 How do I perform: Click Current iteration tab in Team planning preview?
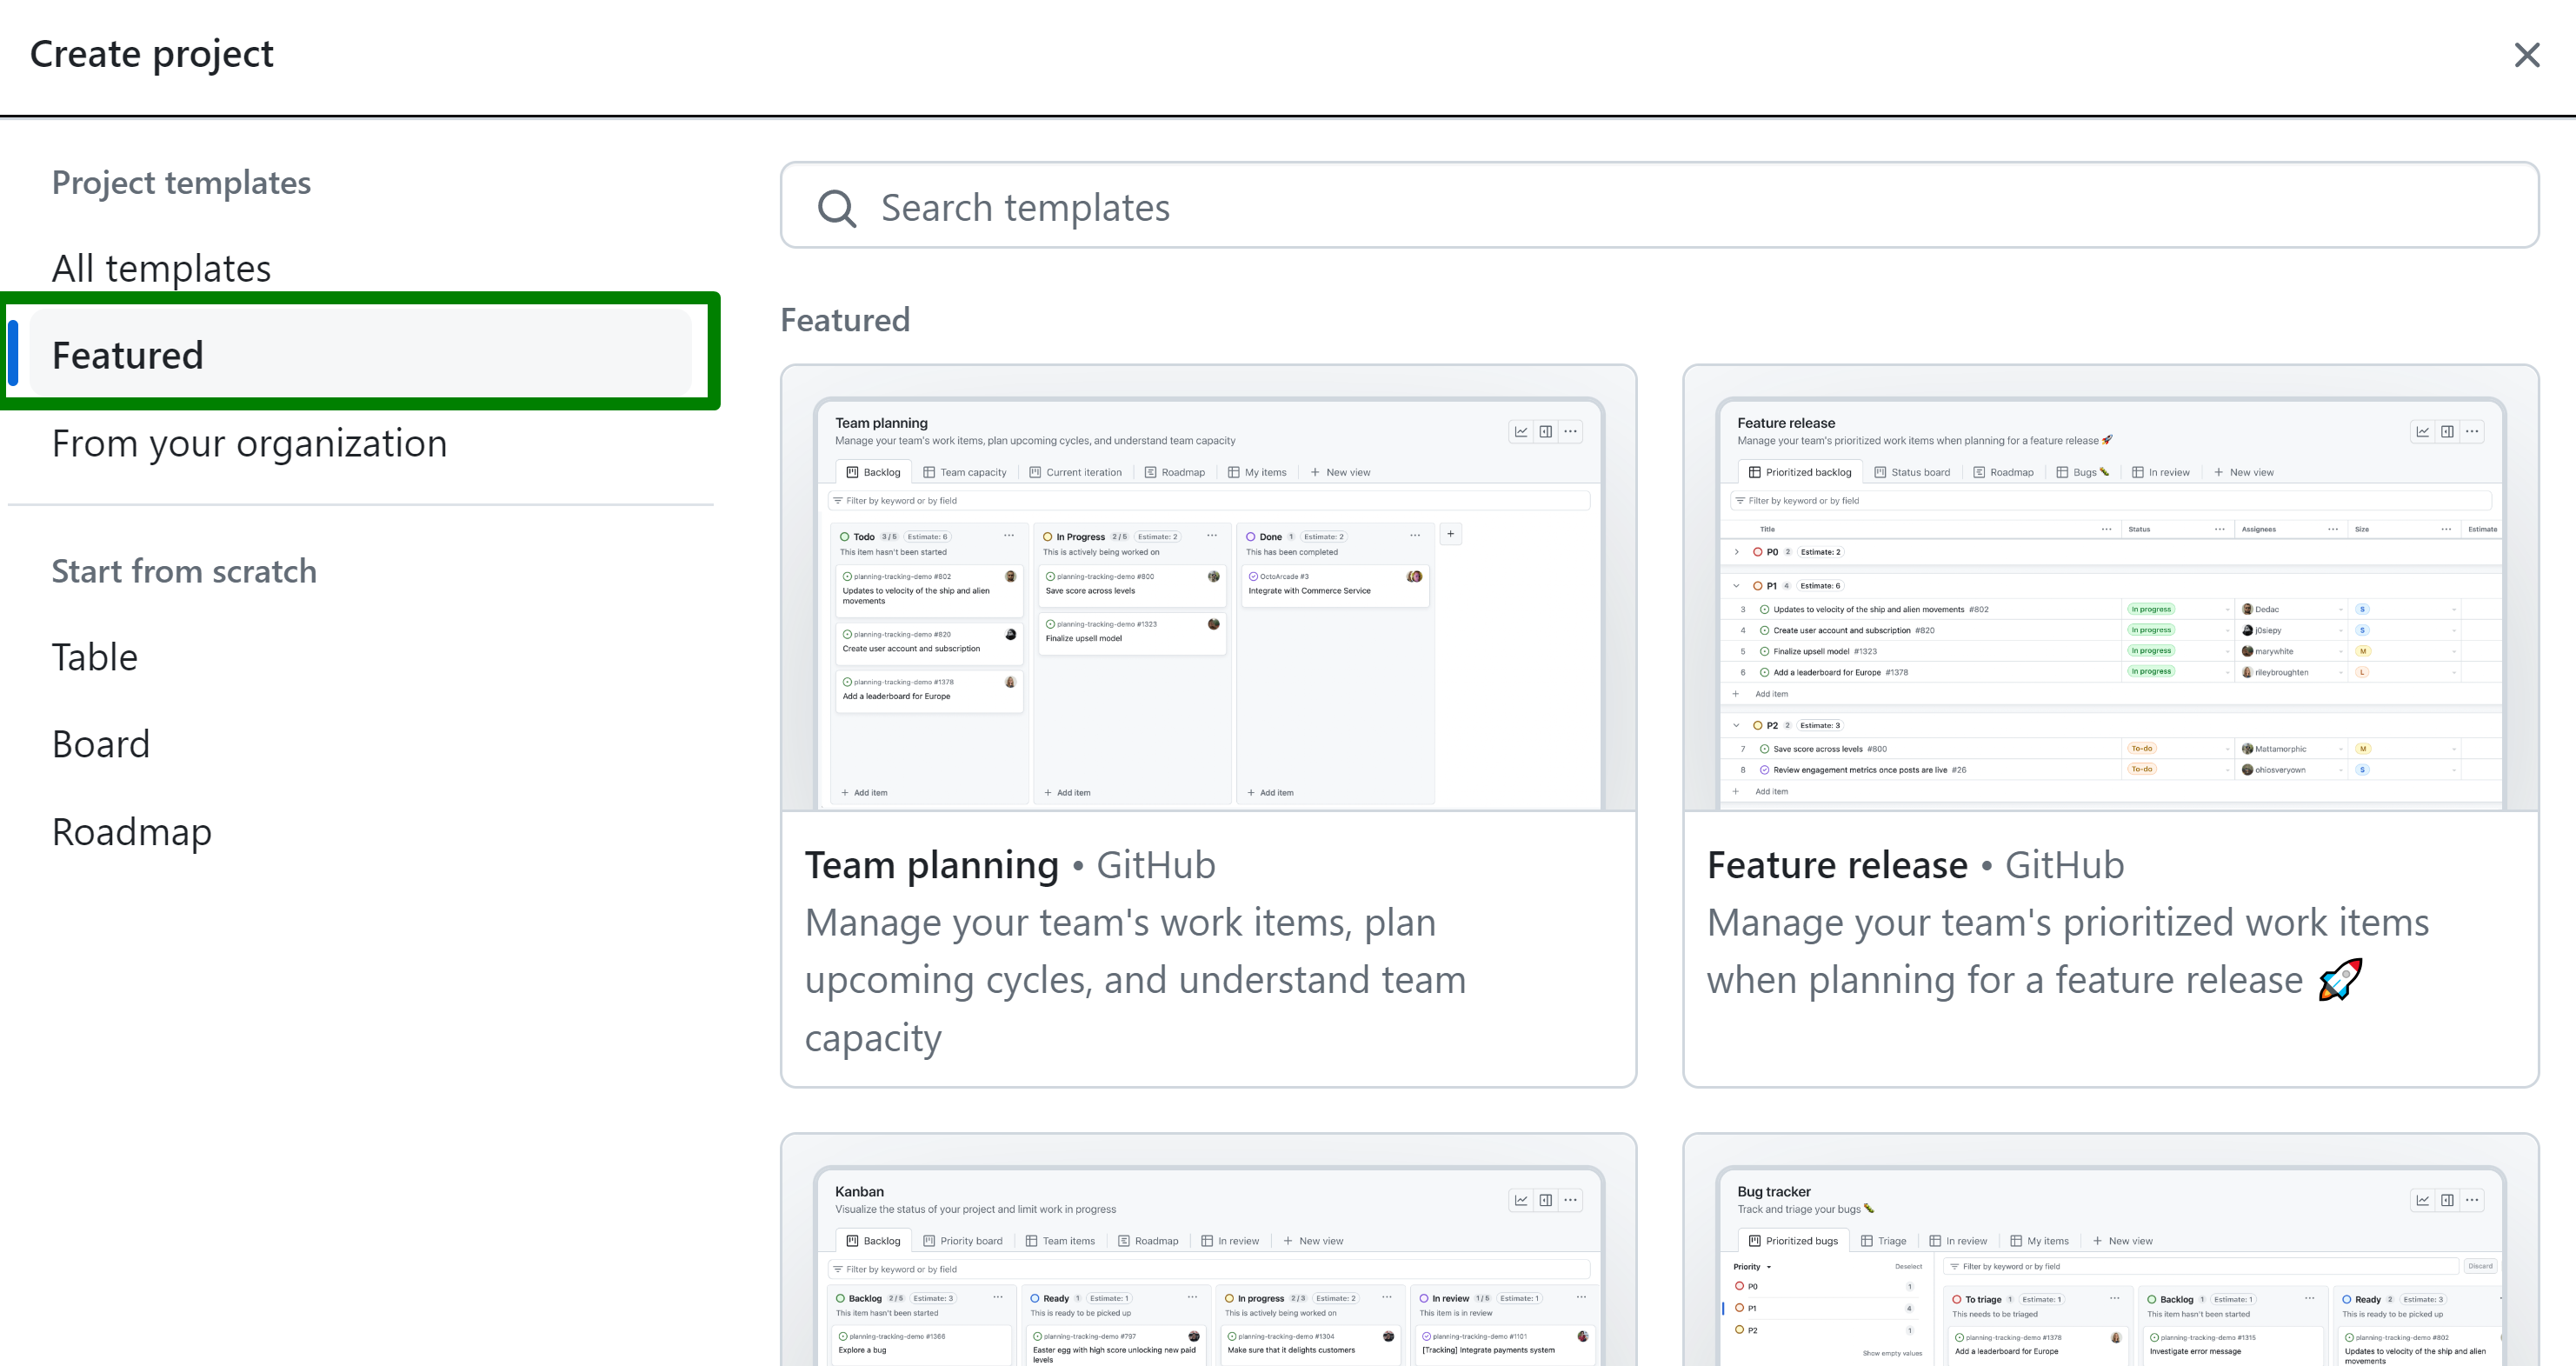(x=1076, y=472)
